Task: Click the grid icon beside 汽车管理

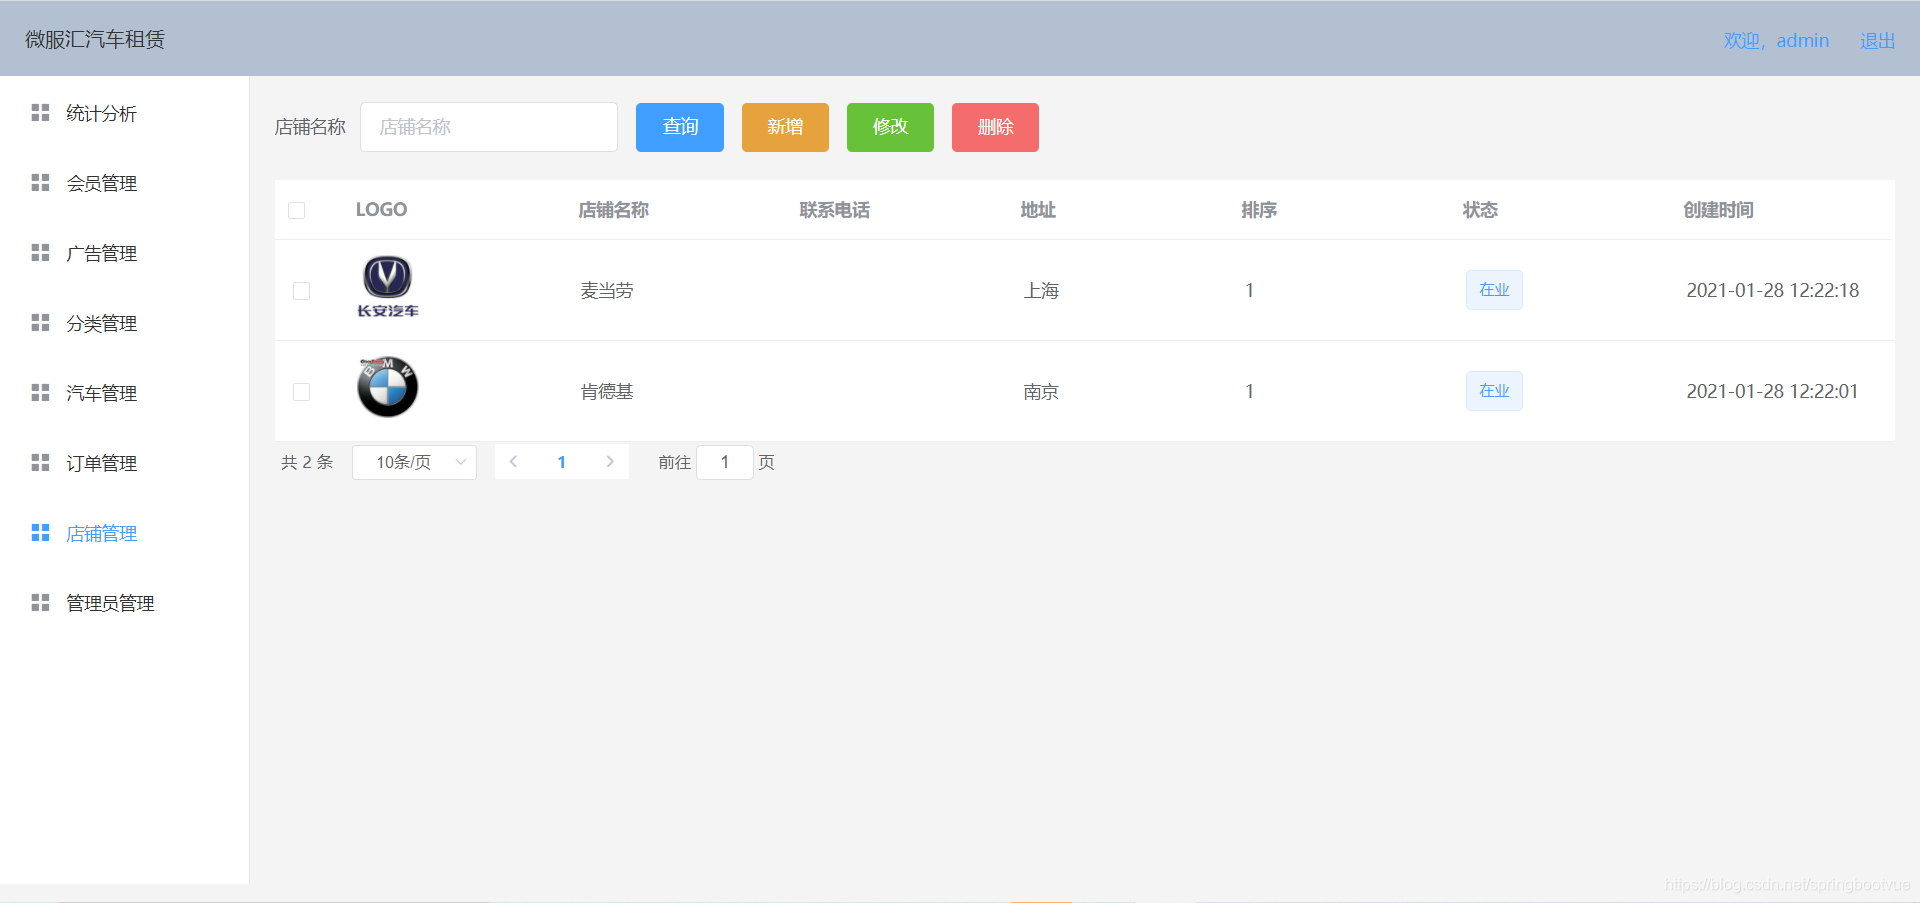Action: point(40,393)
